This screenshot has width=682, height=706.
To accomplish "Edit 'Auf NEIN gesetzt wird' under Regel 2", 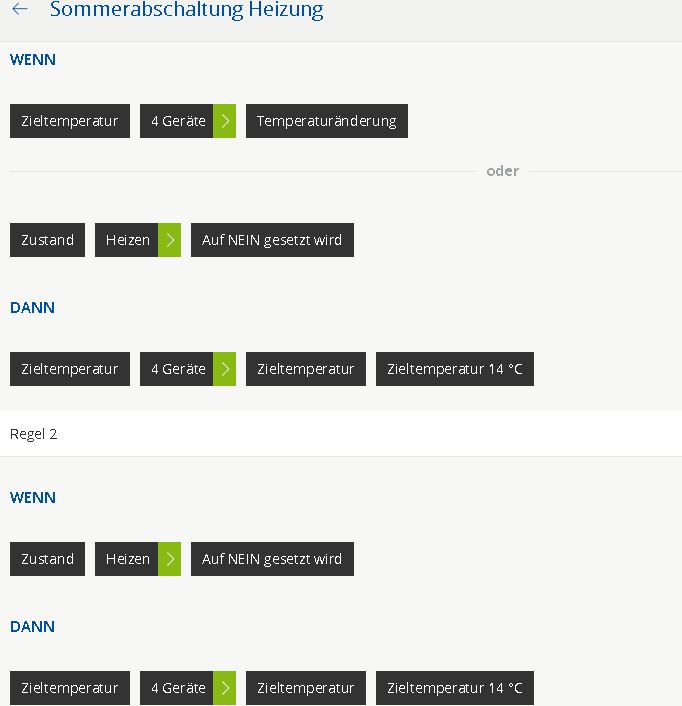I will 272,559.
